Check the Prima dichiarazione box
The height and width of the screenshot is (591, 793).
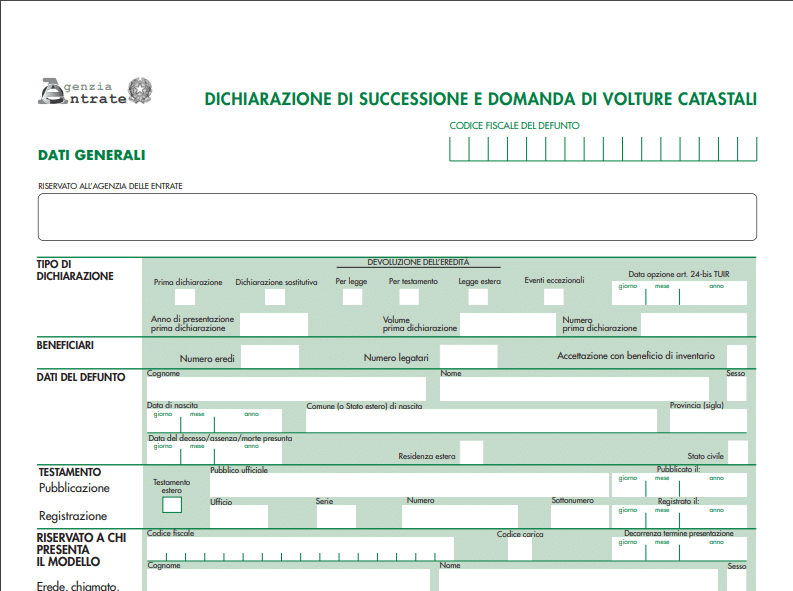tap(185, 297)
